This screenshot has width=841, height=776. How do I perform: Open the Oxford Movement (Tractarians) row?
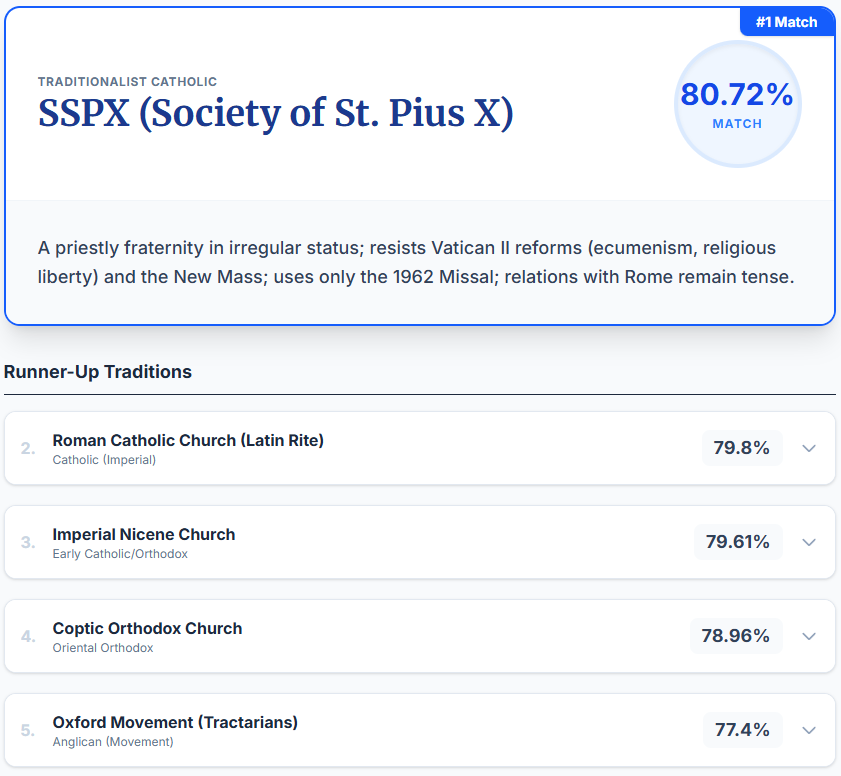point(420,730)
